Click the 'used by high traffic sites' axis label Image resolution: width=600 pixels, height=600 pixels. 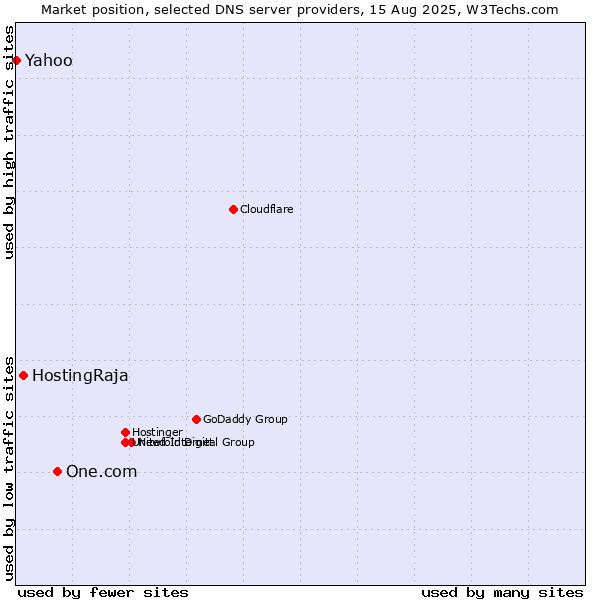(x=8, y=142)
